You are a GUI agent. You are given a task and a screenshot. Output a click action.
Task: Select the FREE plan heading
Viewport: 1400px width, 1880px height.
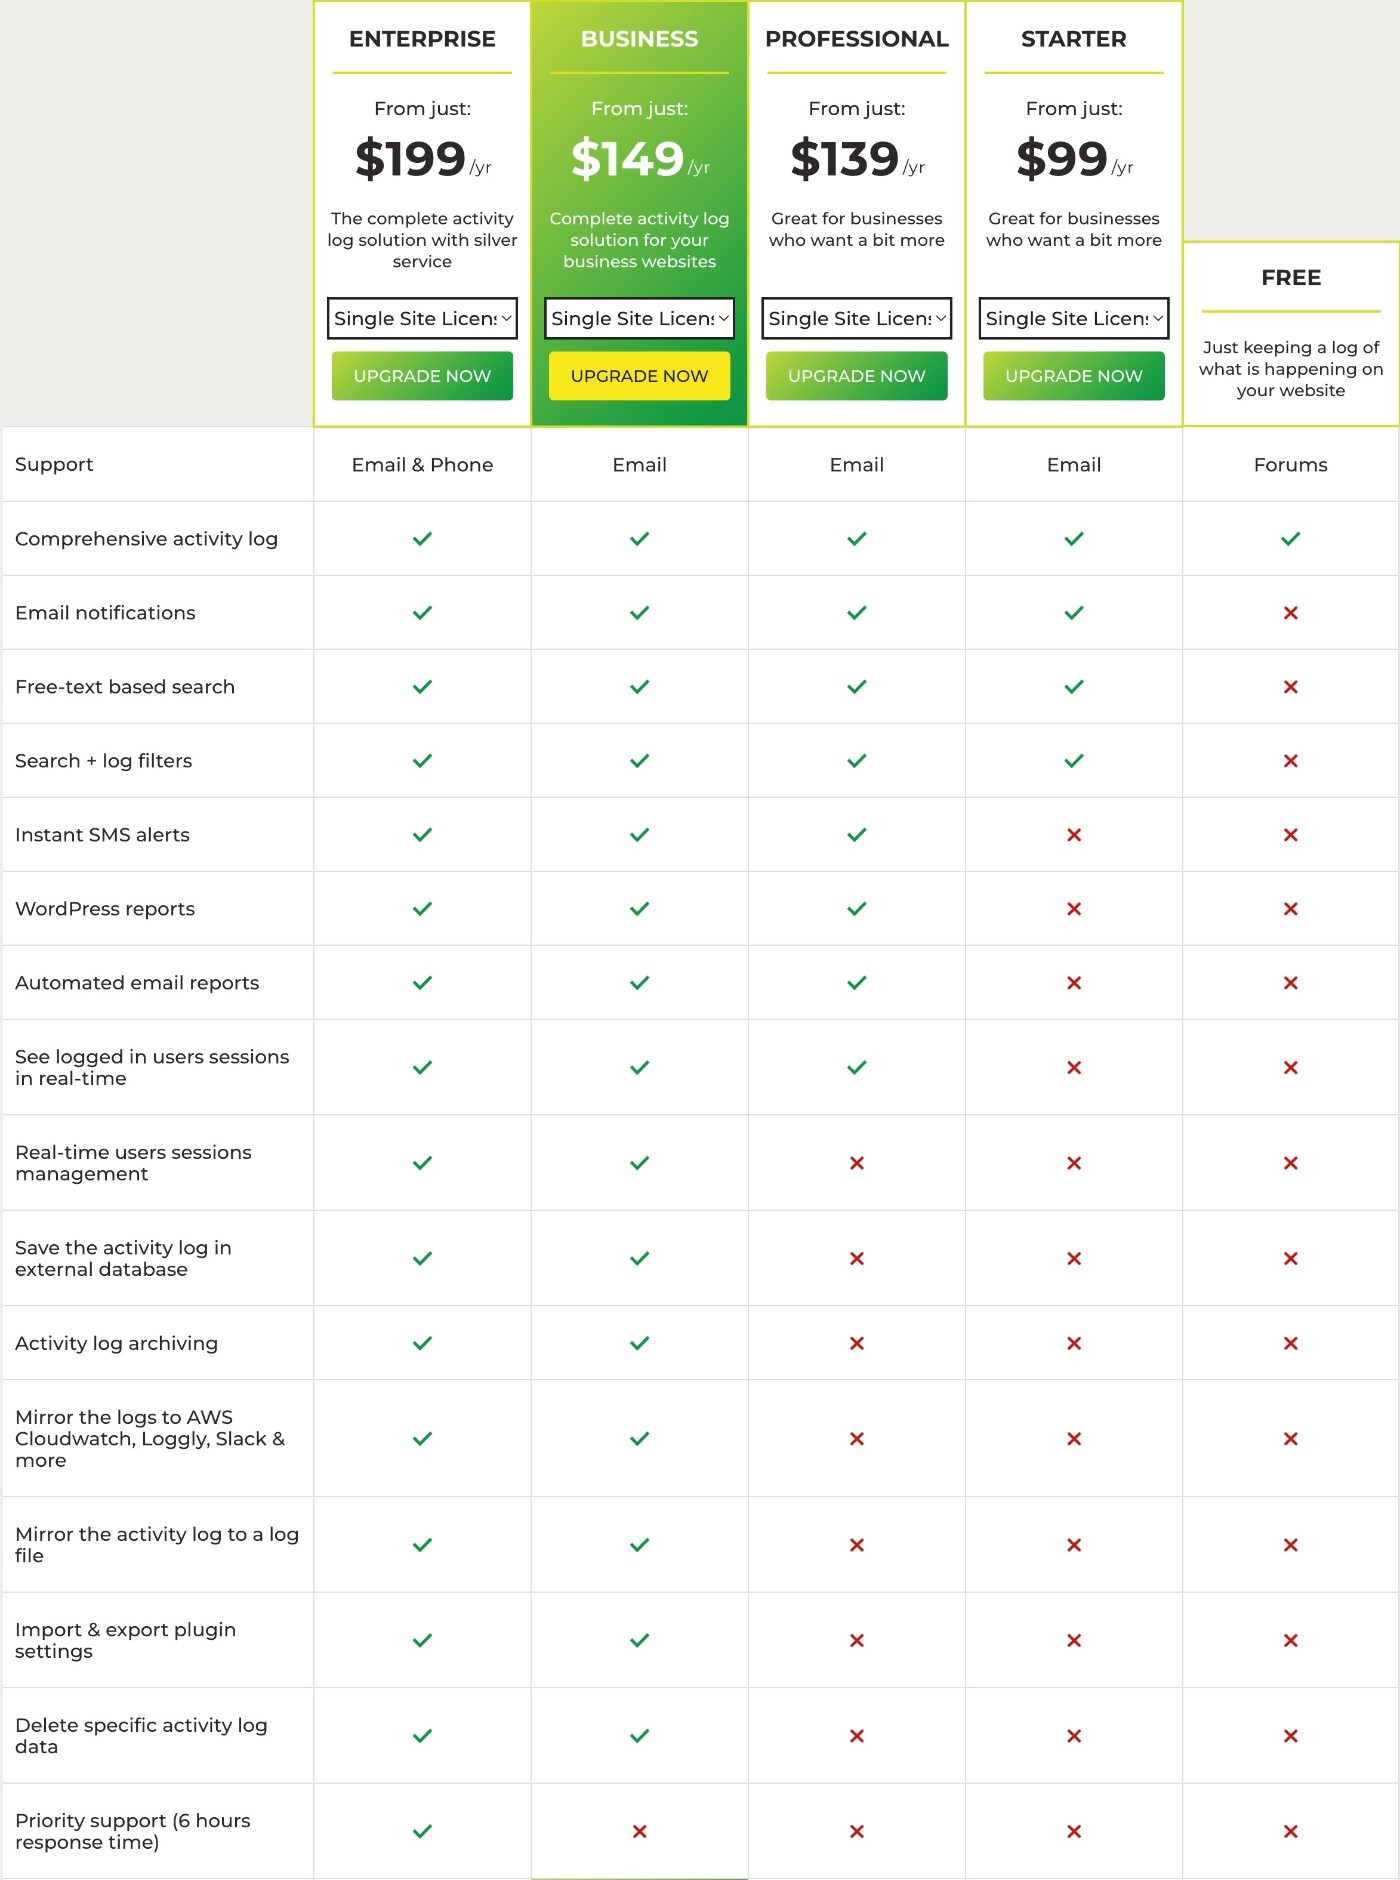pos(1291,278)
